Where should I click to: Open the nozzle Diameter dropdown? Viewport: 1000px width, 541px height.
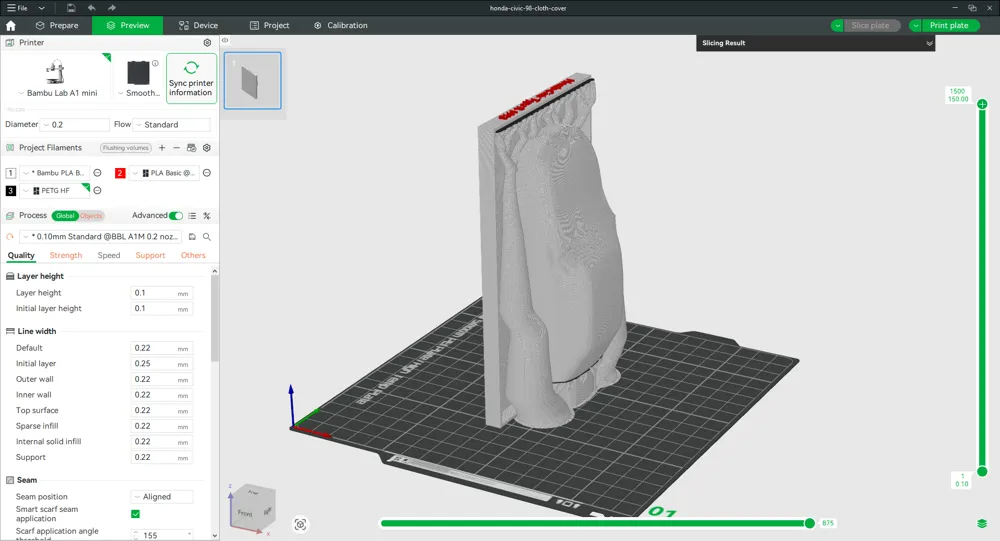[x=75, y=124]
